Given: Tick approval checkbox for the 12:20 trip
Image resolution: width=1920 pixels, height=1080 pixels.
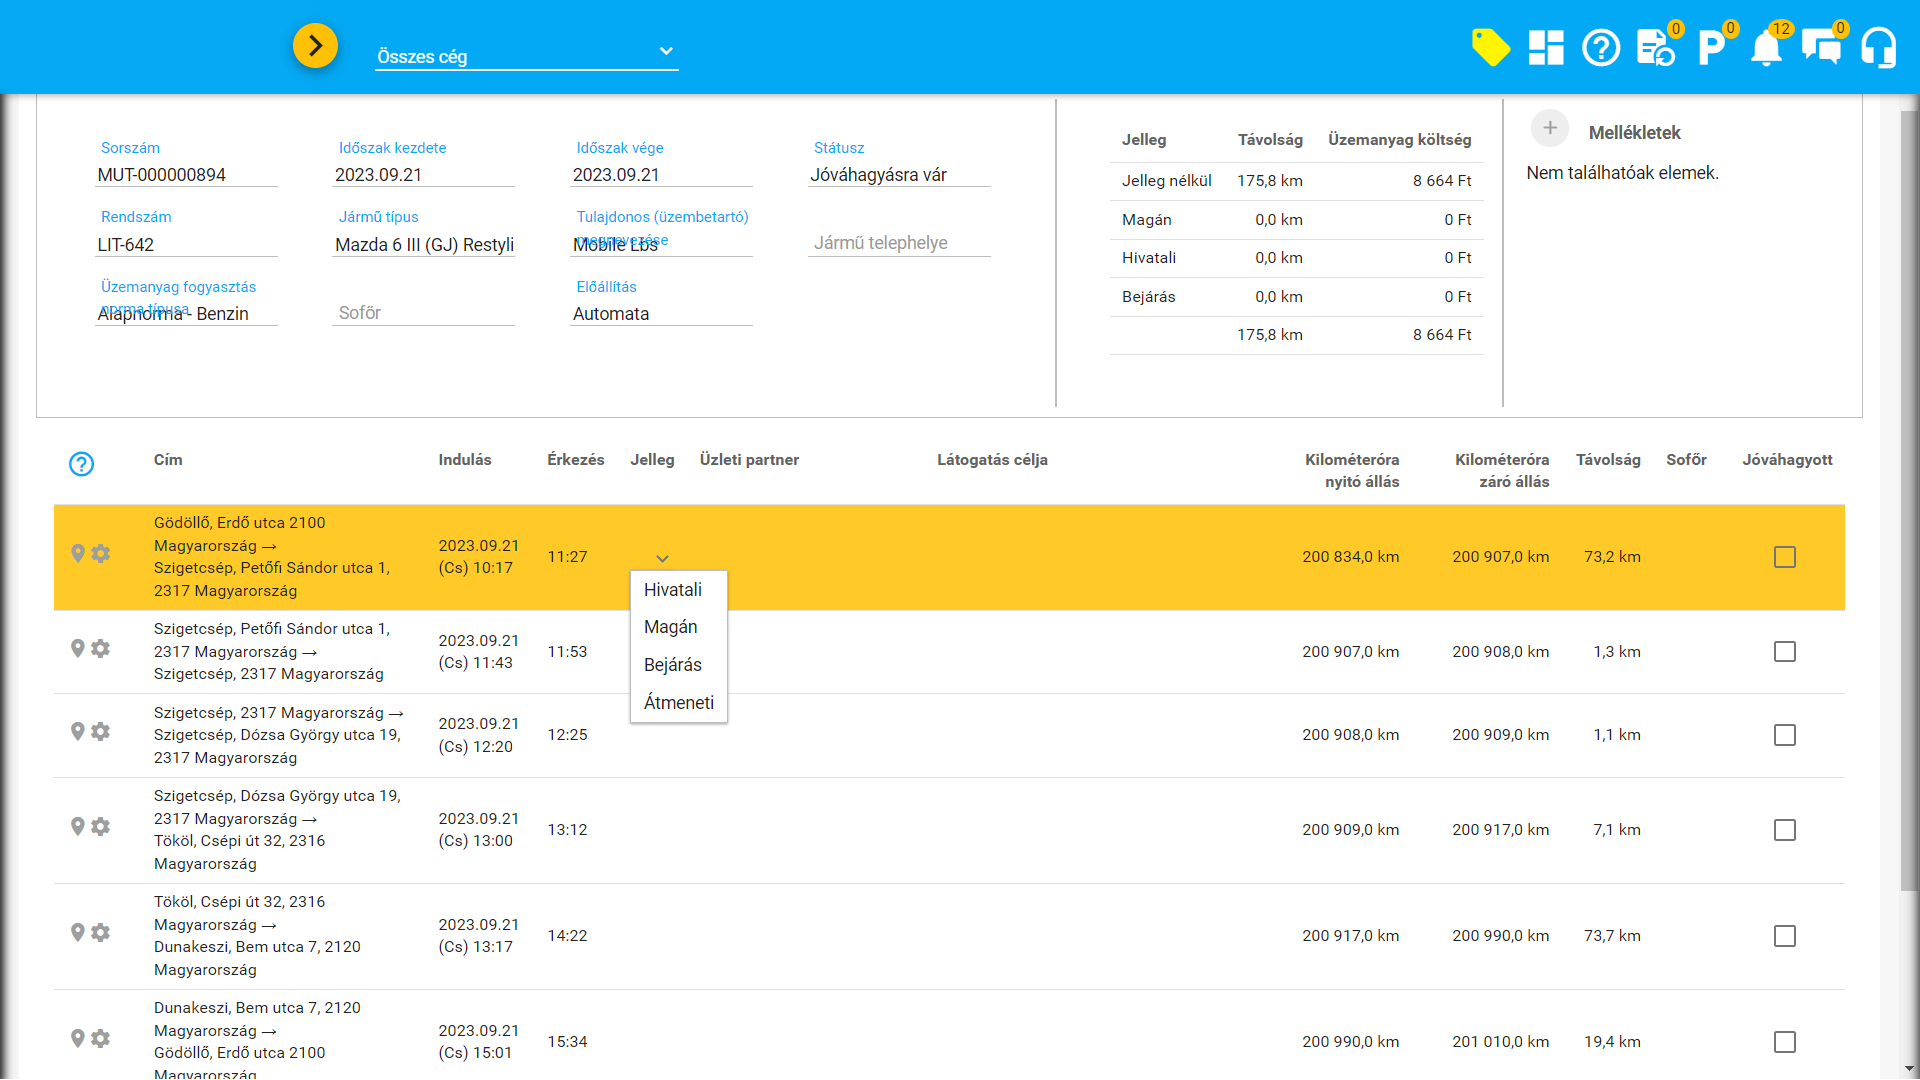Looking at the screenshot, I should click(x=1785, y=735).
